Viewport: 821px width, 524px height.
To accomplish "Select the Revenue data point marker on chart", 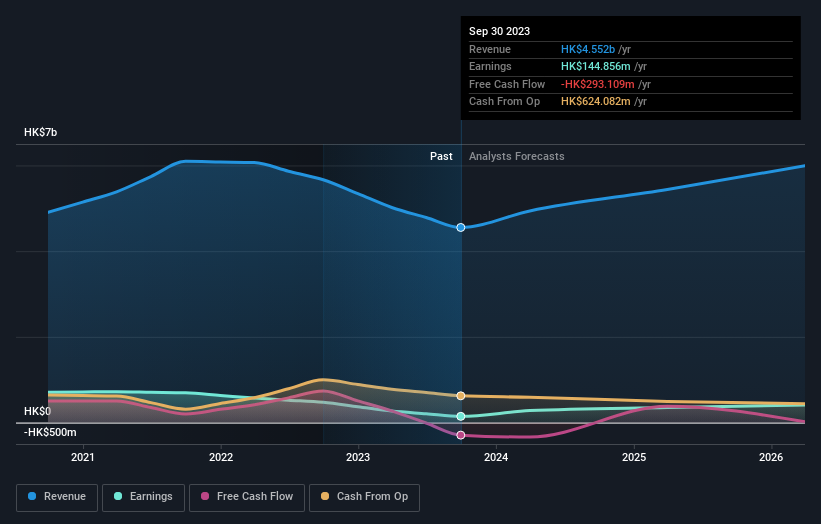I will click(x=461, y=227).
